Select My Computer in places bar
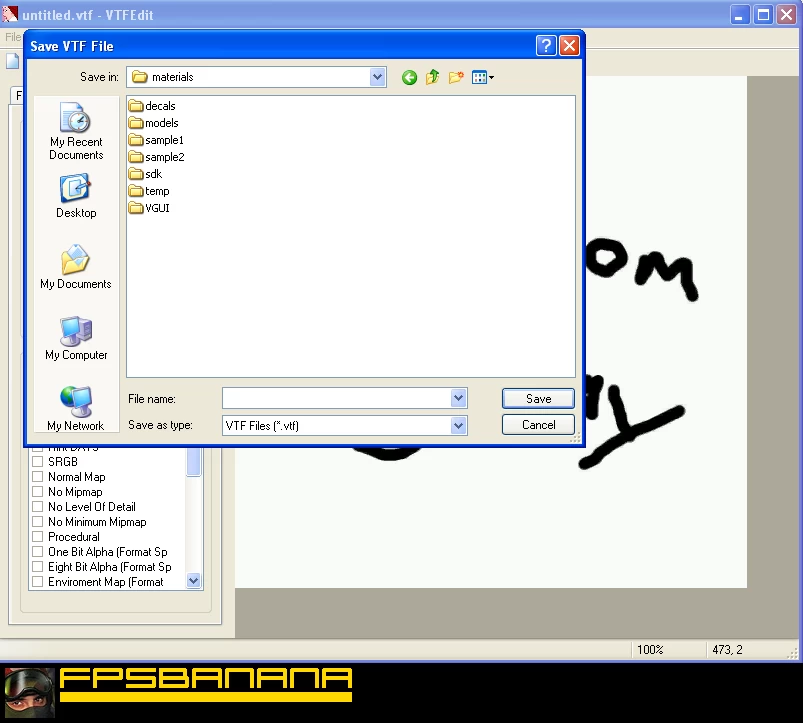The width and height of the screenshot is (803, 723). (x=76, y=338)
